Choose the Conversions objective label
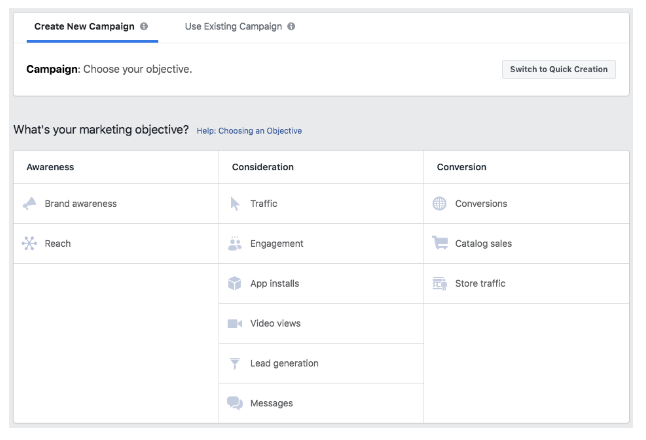646x440 pixels. coord(481,204)
